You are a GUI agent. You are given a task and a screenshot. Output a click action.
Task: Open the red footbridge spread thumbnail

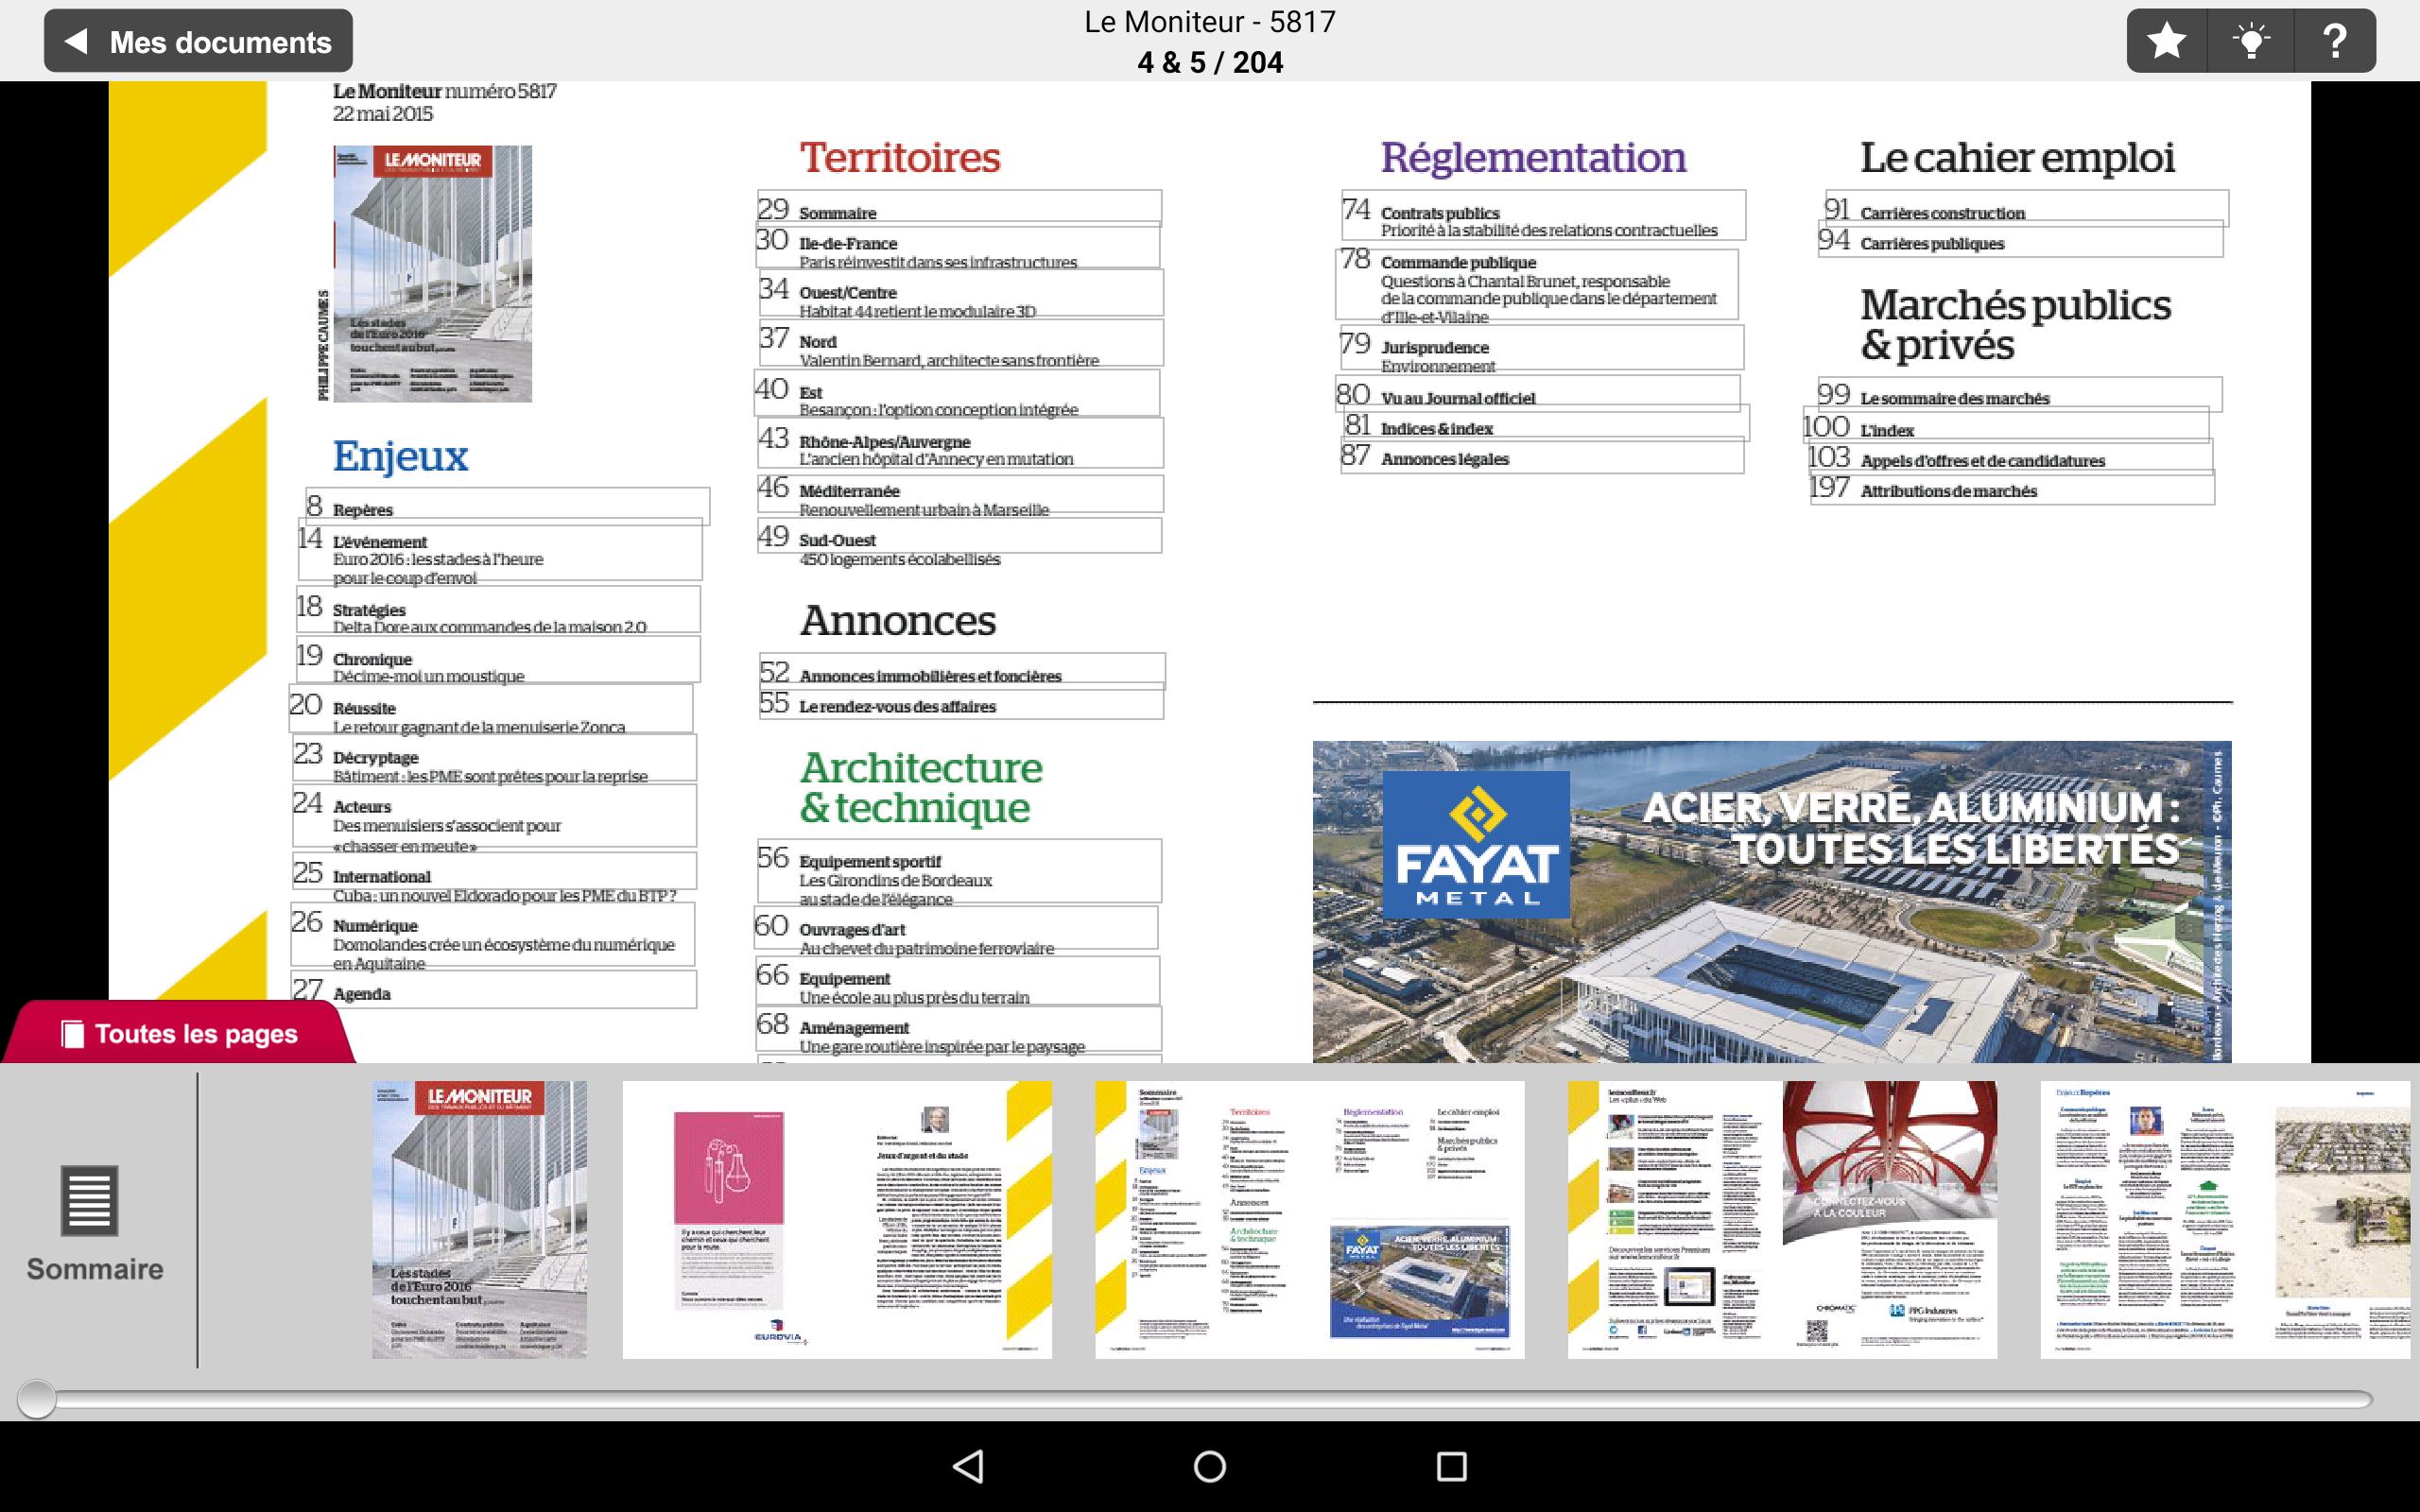tap(1782, 1219)
